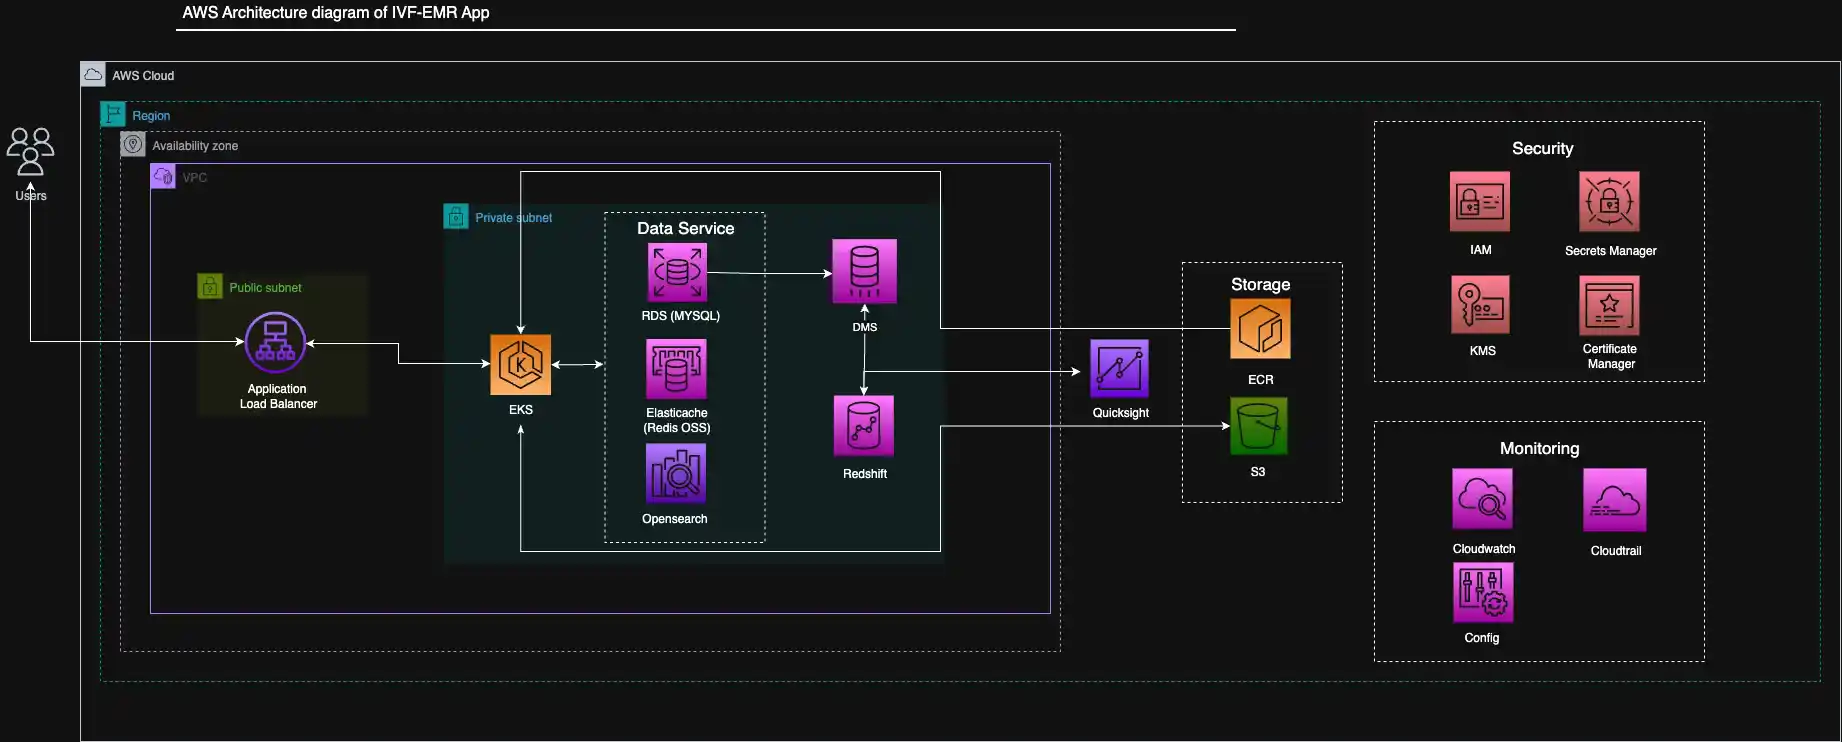Select the AWS Cloud group icon
The height and width of the screenshot is (742, 1842).
[x=93, y=74]
